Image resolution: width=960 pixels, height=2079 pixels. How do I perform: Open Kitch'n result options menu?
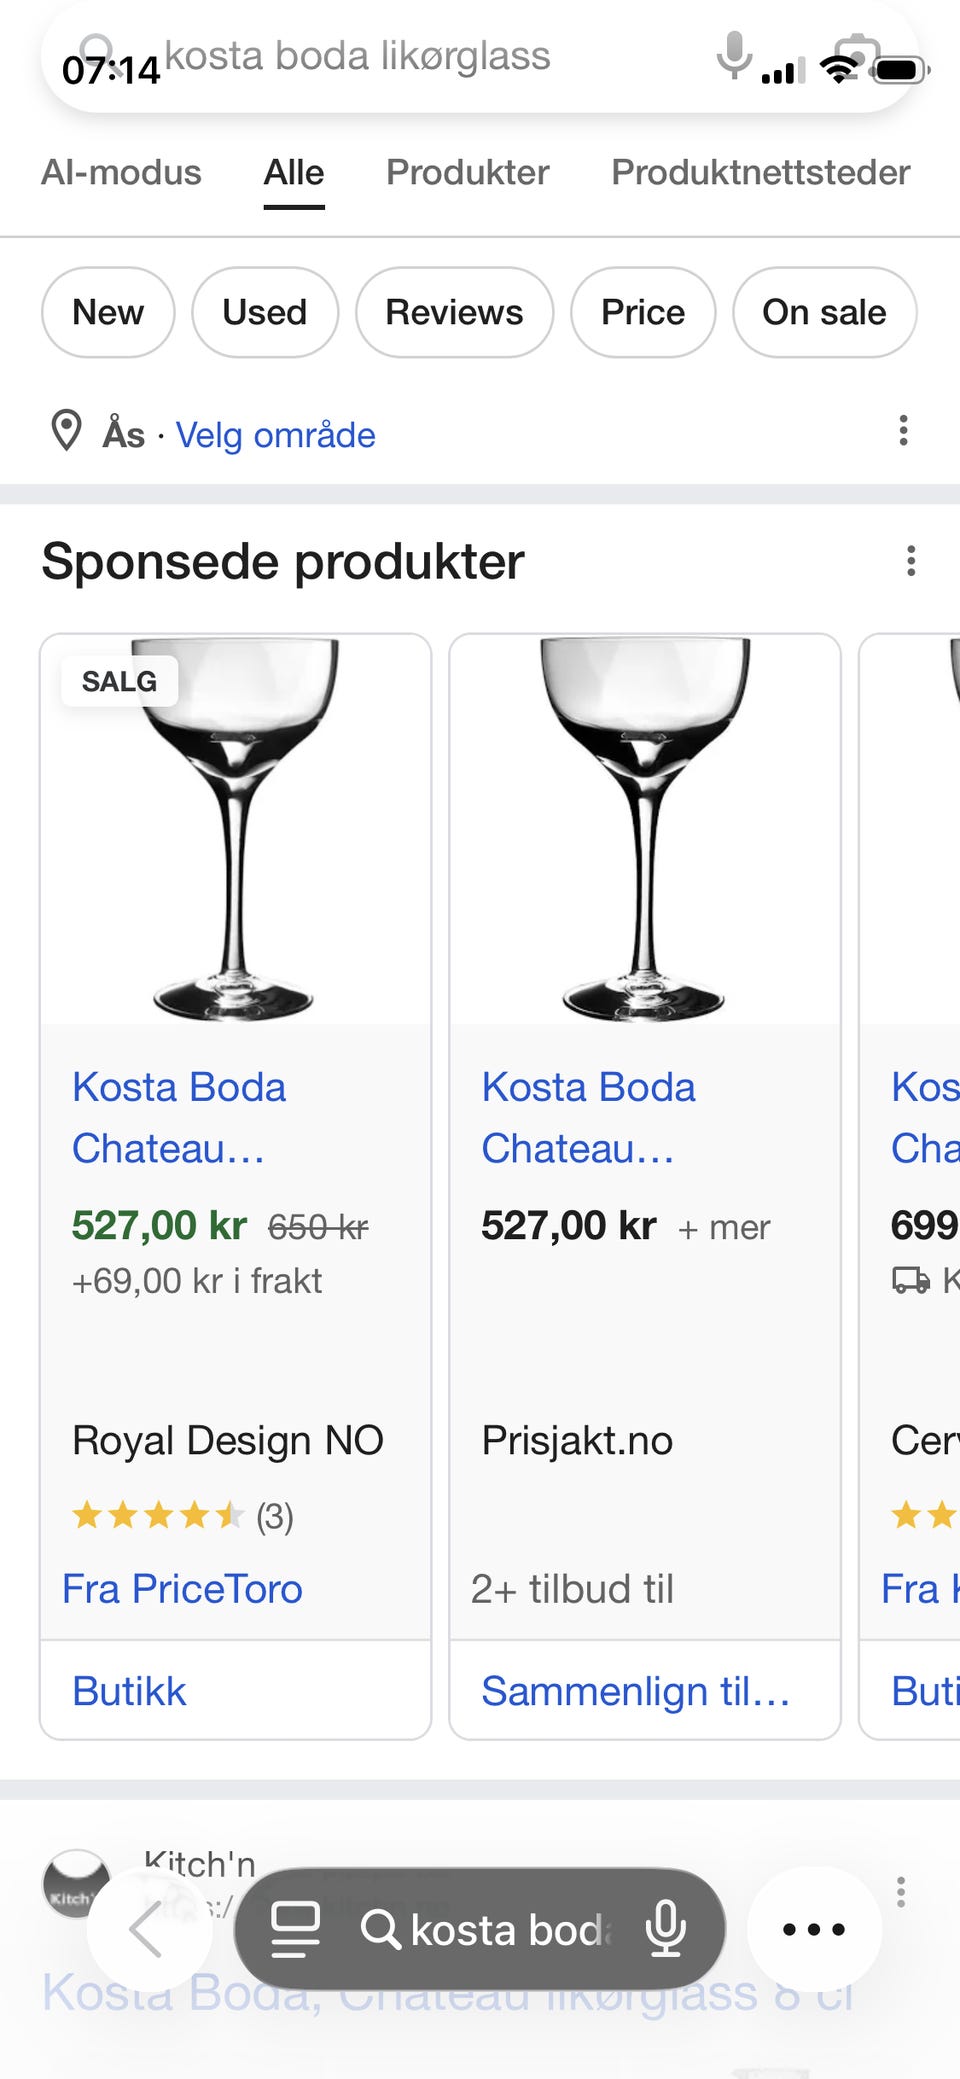coord(901,1891)
